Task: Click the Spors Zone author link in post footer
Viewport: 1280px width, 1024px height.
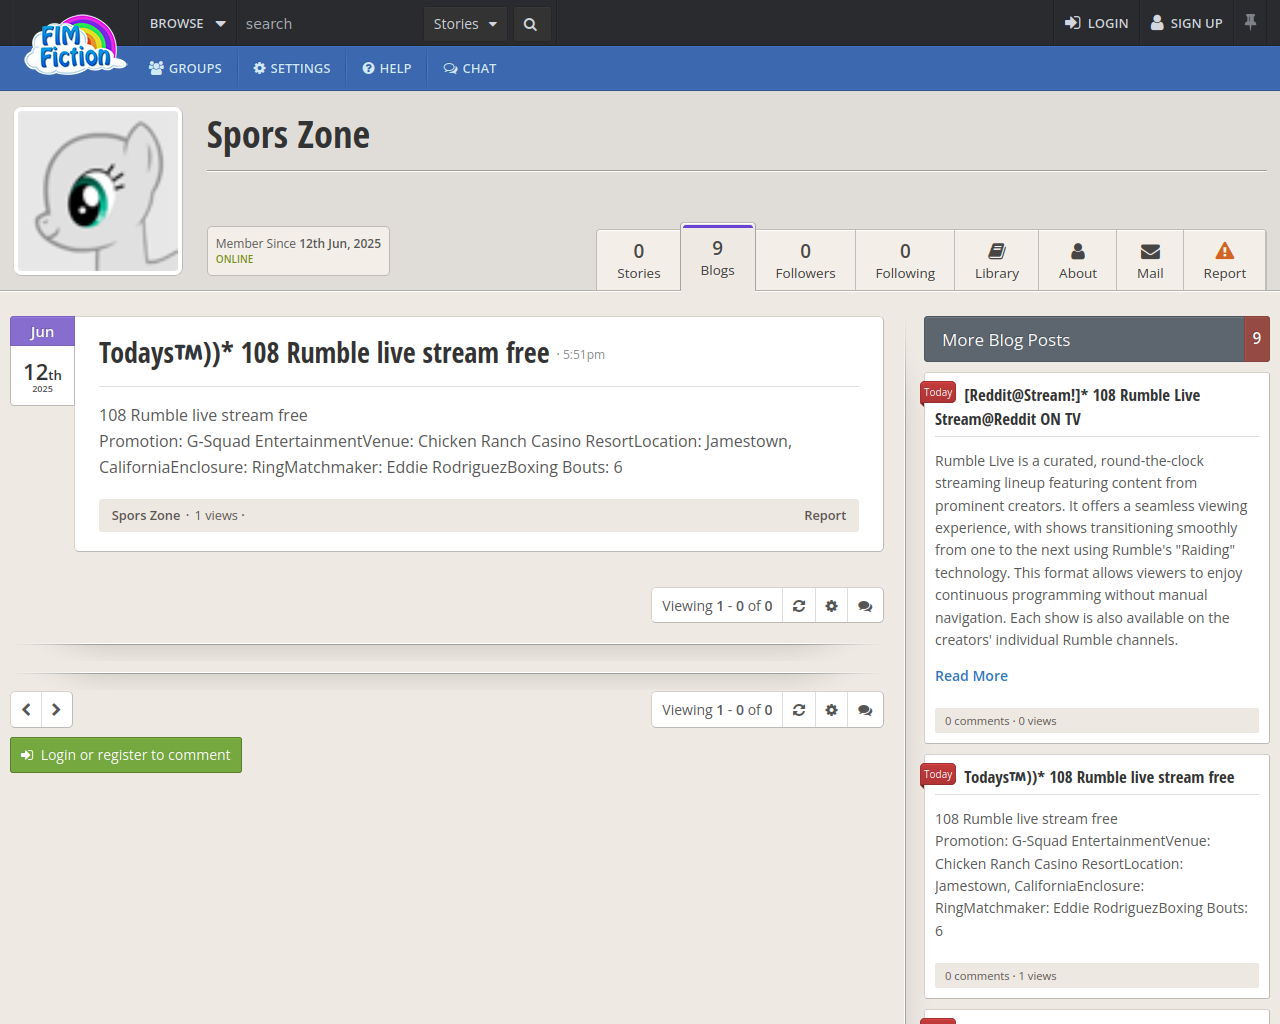Action: 146,516
